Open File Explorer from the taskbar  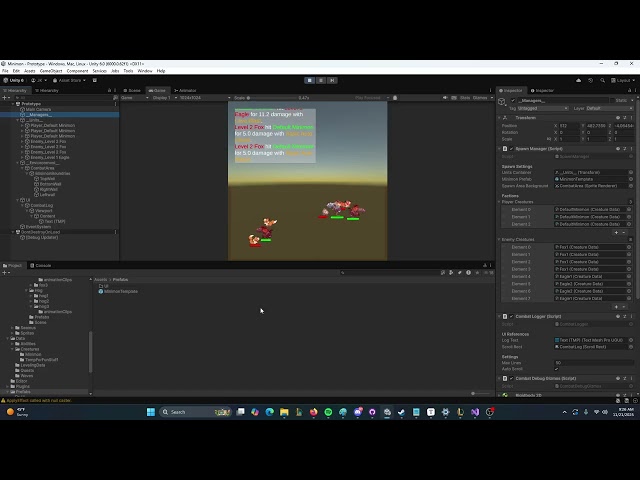(x=284, y=412)
